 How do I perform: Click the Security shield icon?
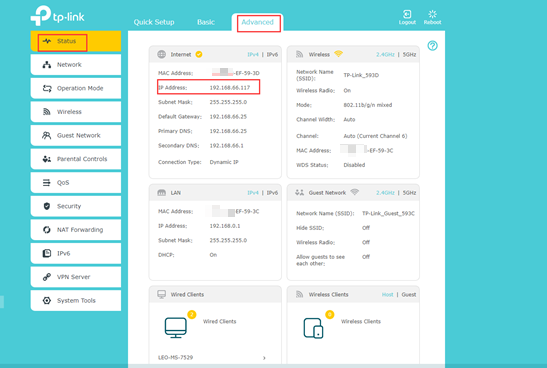(x=47, y=206)
